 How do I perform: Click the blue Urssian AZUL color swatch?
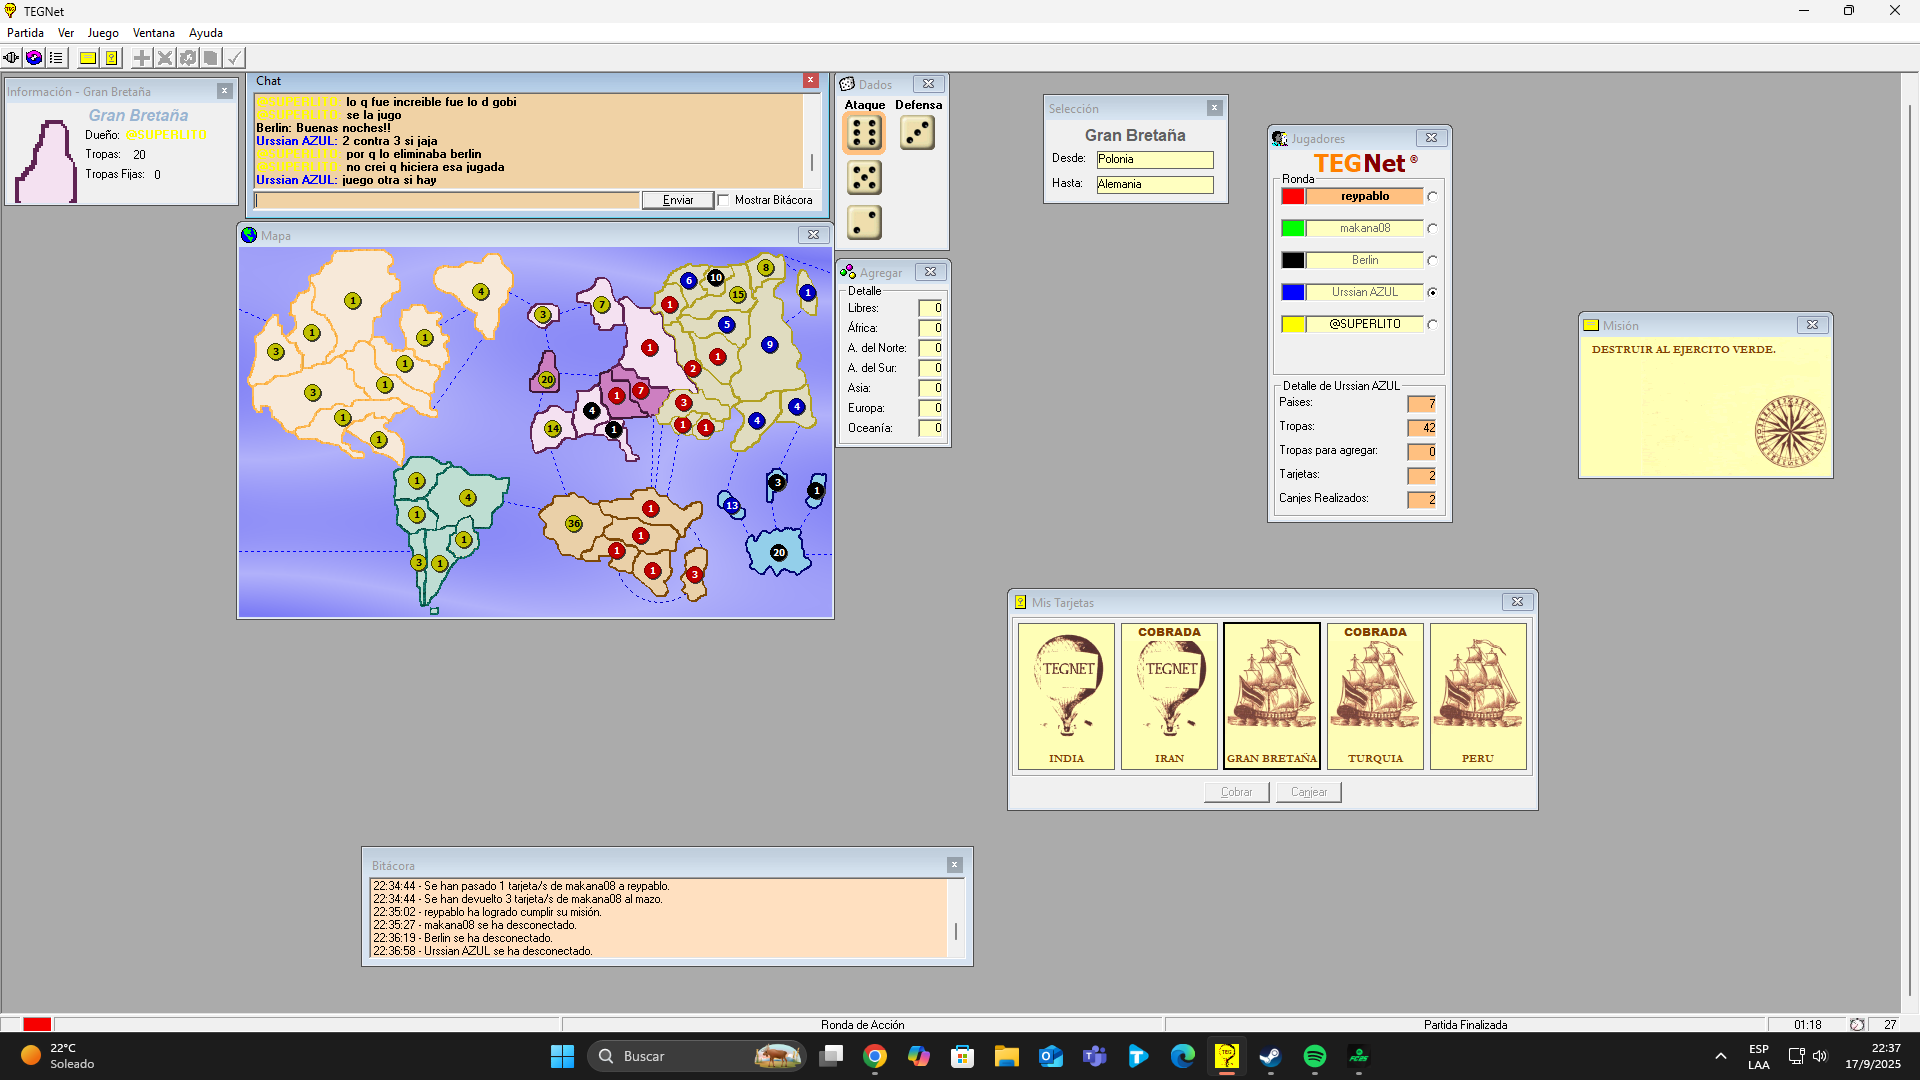click(x=1292, y=292)
